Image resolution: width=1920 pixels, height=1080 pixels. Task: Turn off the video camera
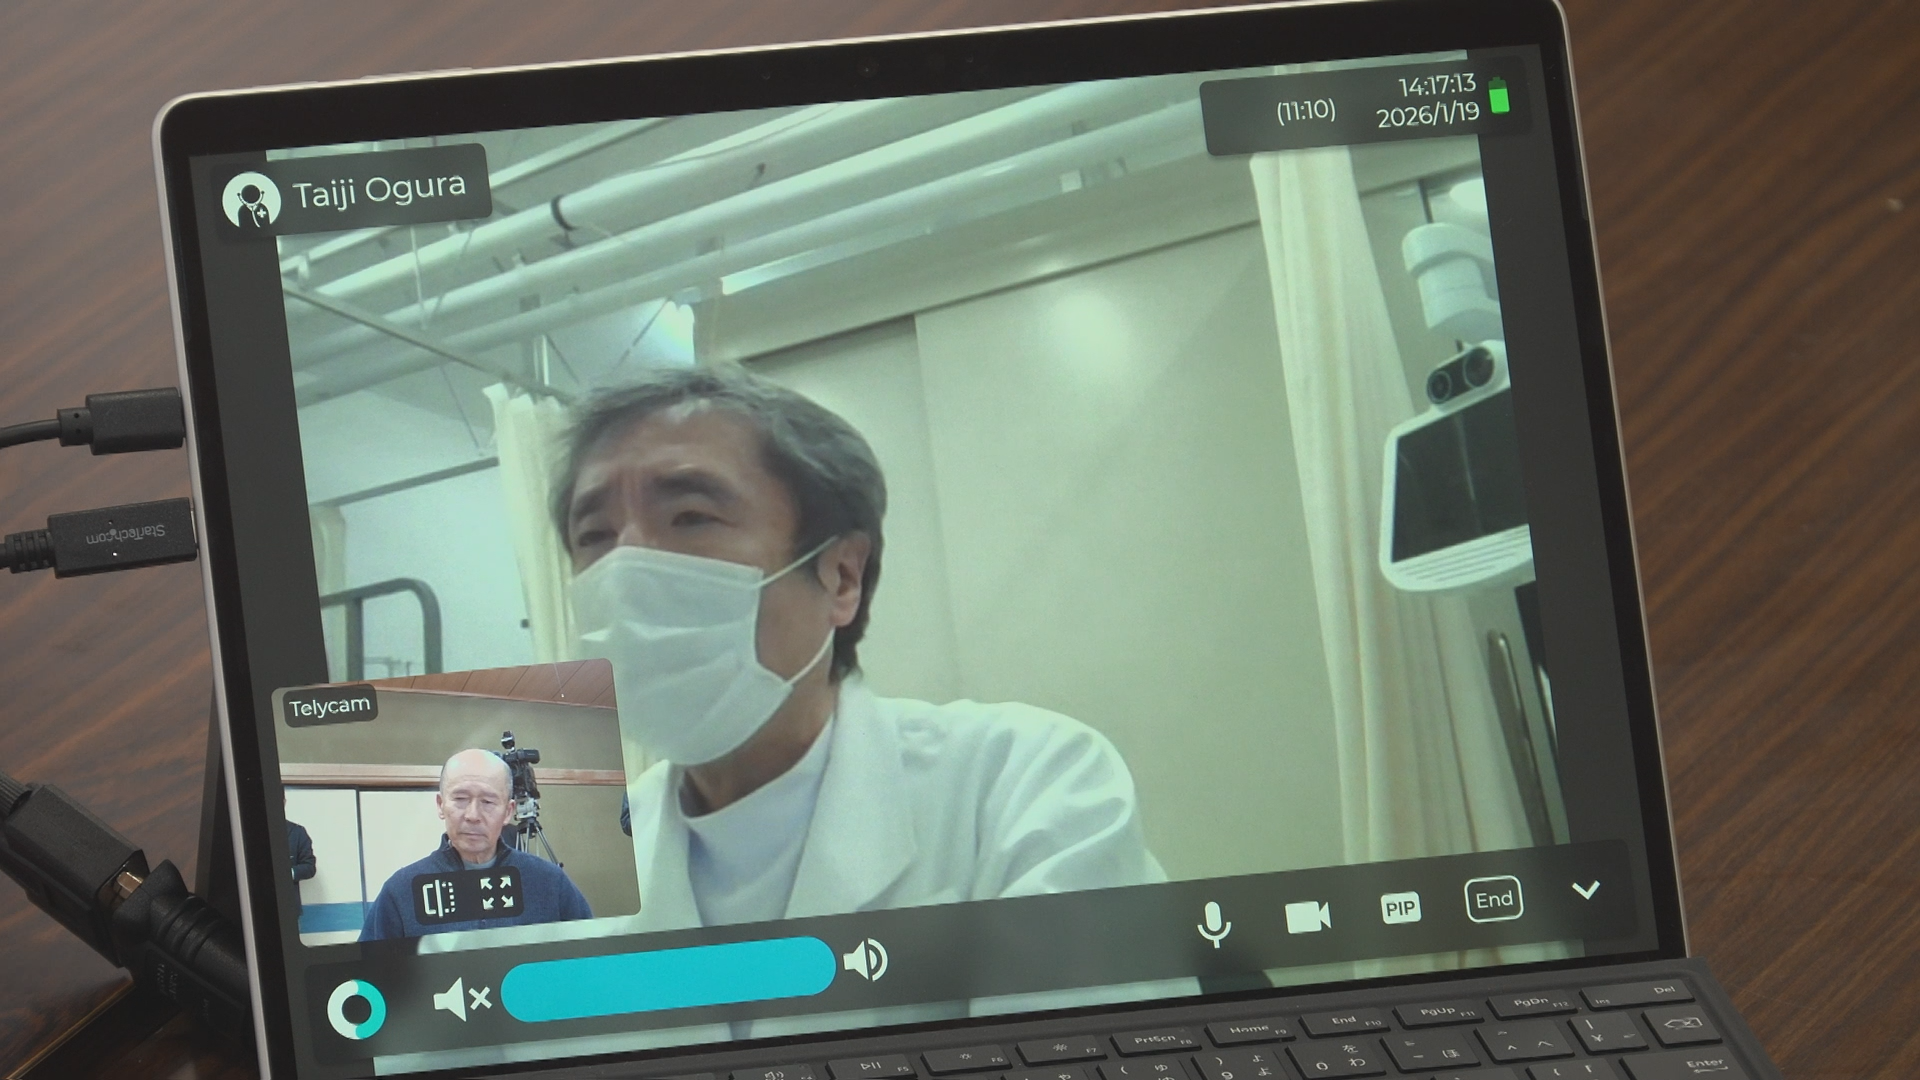point(1307,916)
